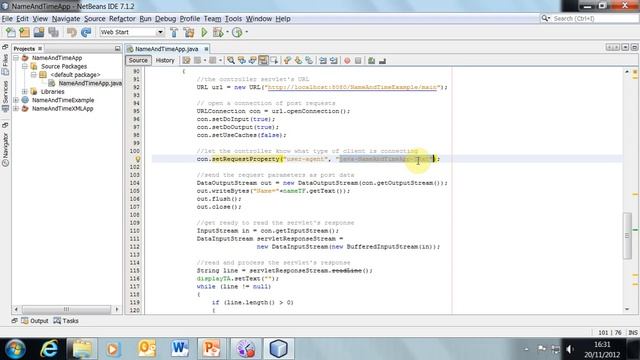Click the Shift Line Right icon
Image resolution: width=640 pixels, height=360 pixels.
tap(333, 60)
